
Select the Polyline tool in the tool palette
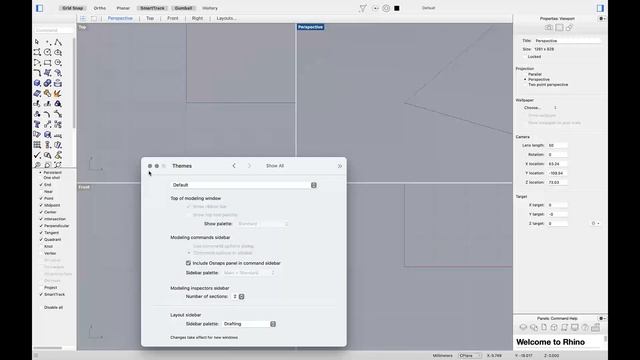58,42
